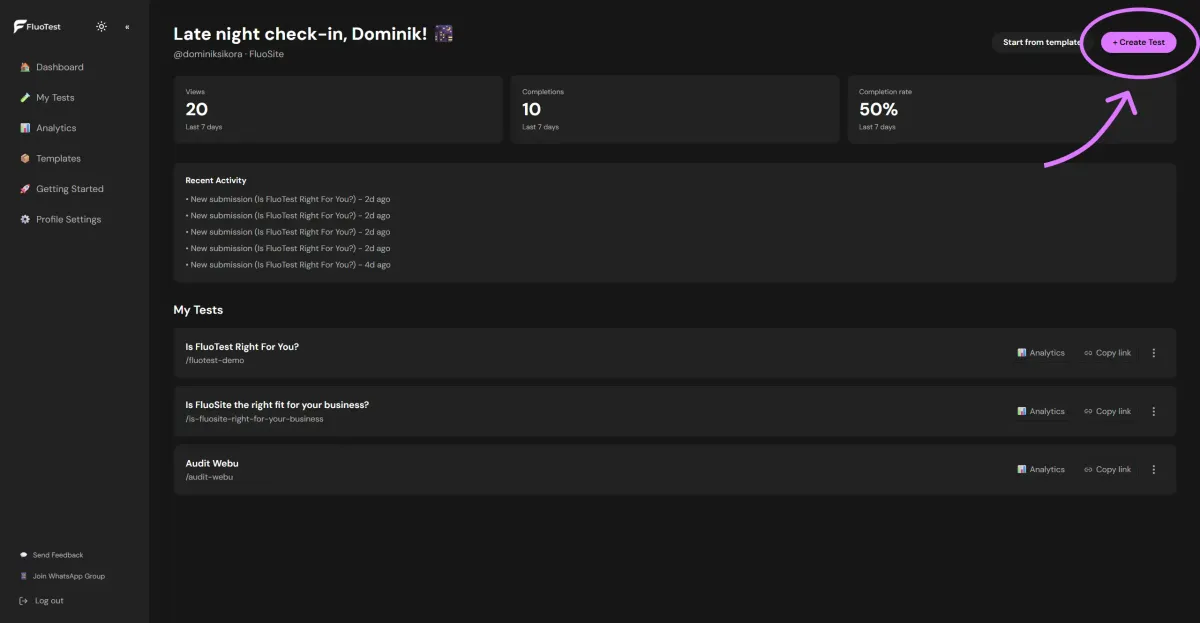Click the Send Feedback speech bubble icon
Viewport: 1200px width, 623px height.
pos(24,555)
